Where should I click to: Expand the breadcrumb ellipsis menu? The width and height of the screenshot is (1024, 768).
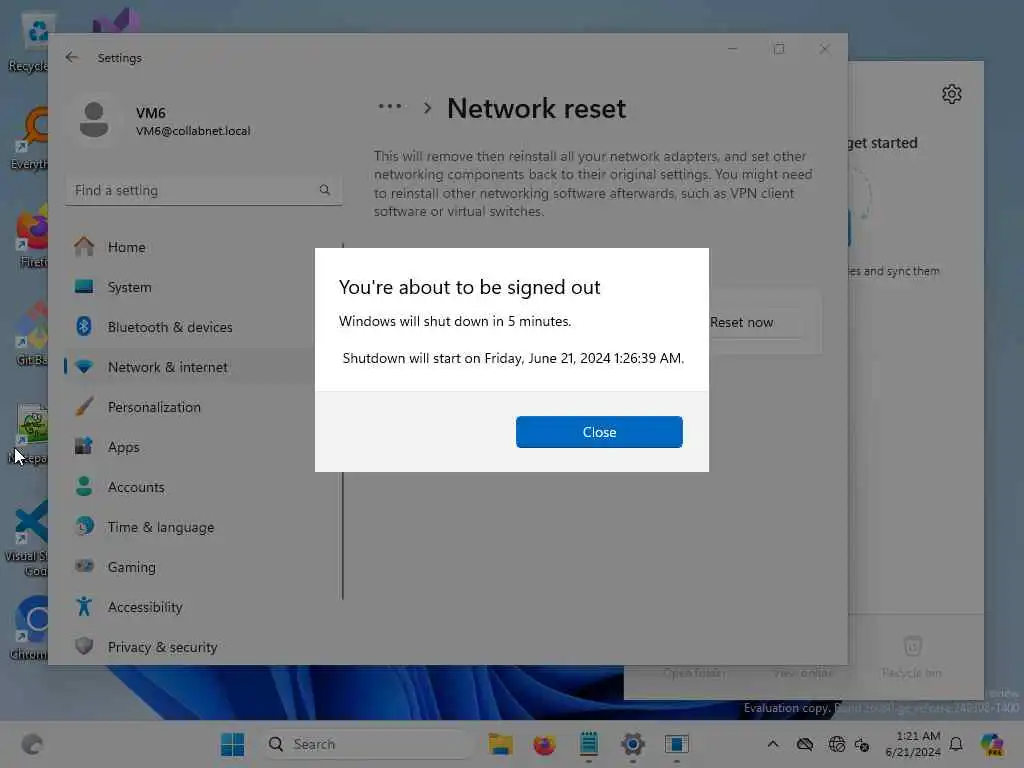click(390, 106)
